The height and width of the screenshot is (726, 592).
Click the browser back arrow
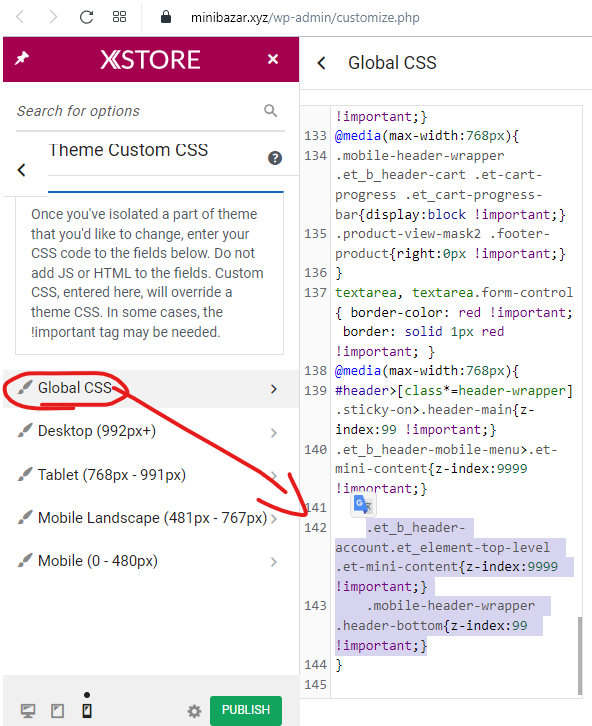click(x=20, y=17)
